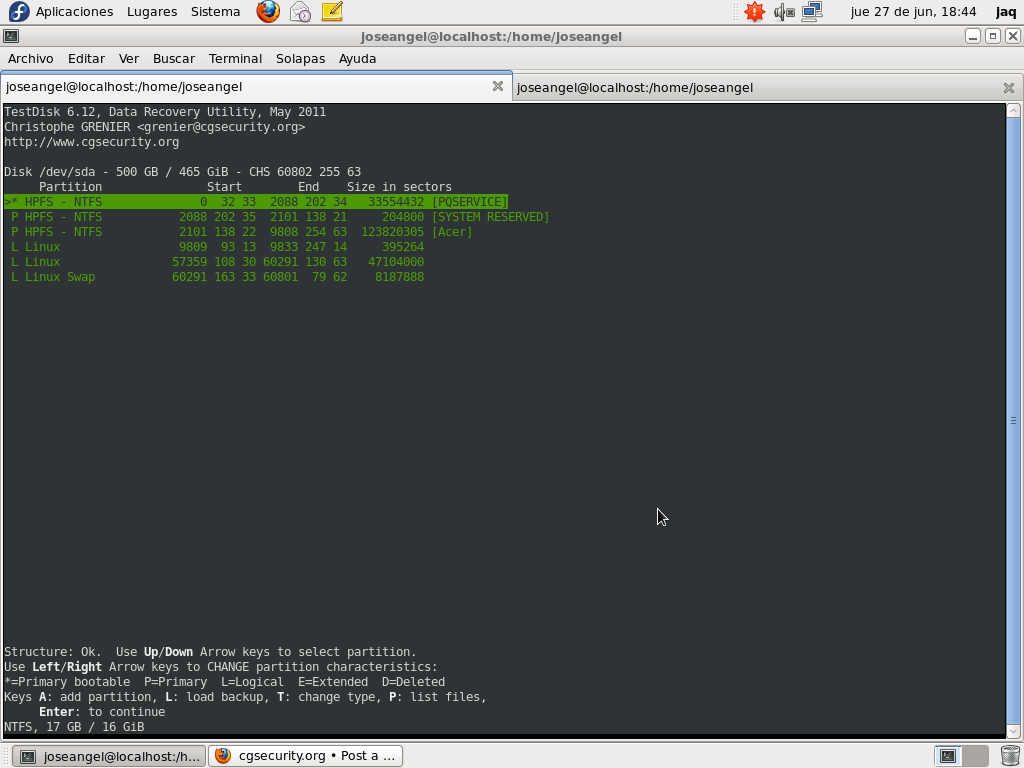Click the Linux Swap partition row
The height and width of the screenshot is (768, 1024).
point(217,277)
